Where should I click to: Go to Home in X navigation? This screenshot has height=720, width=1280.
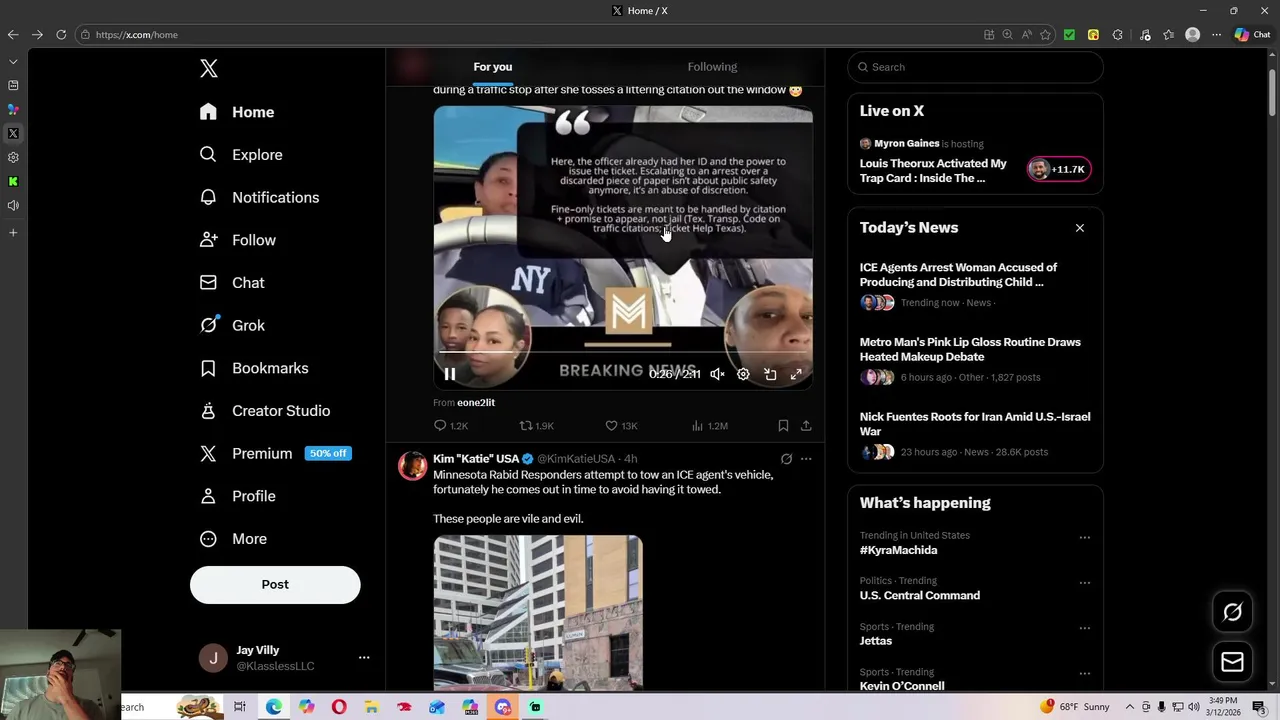(237, 112)
